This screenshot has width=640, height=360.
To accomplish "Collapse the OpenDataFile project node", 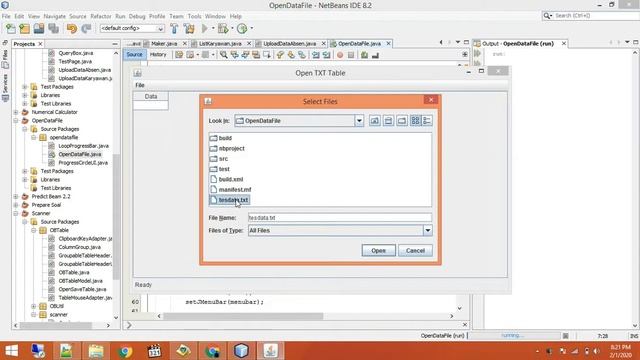I will pyautogui.click(x=16, y=120).
